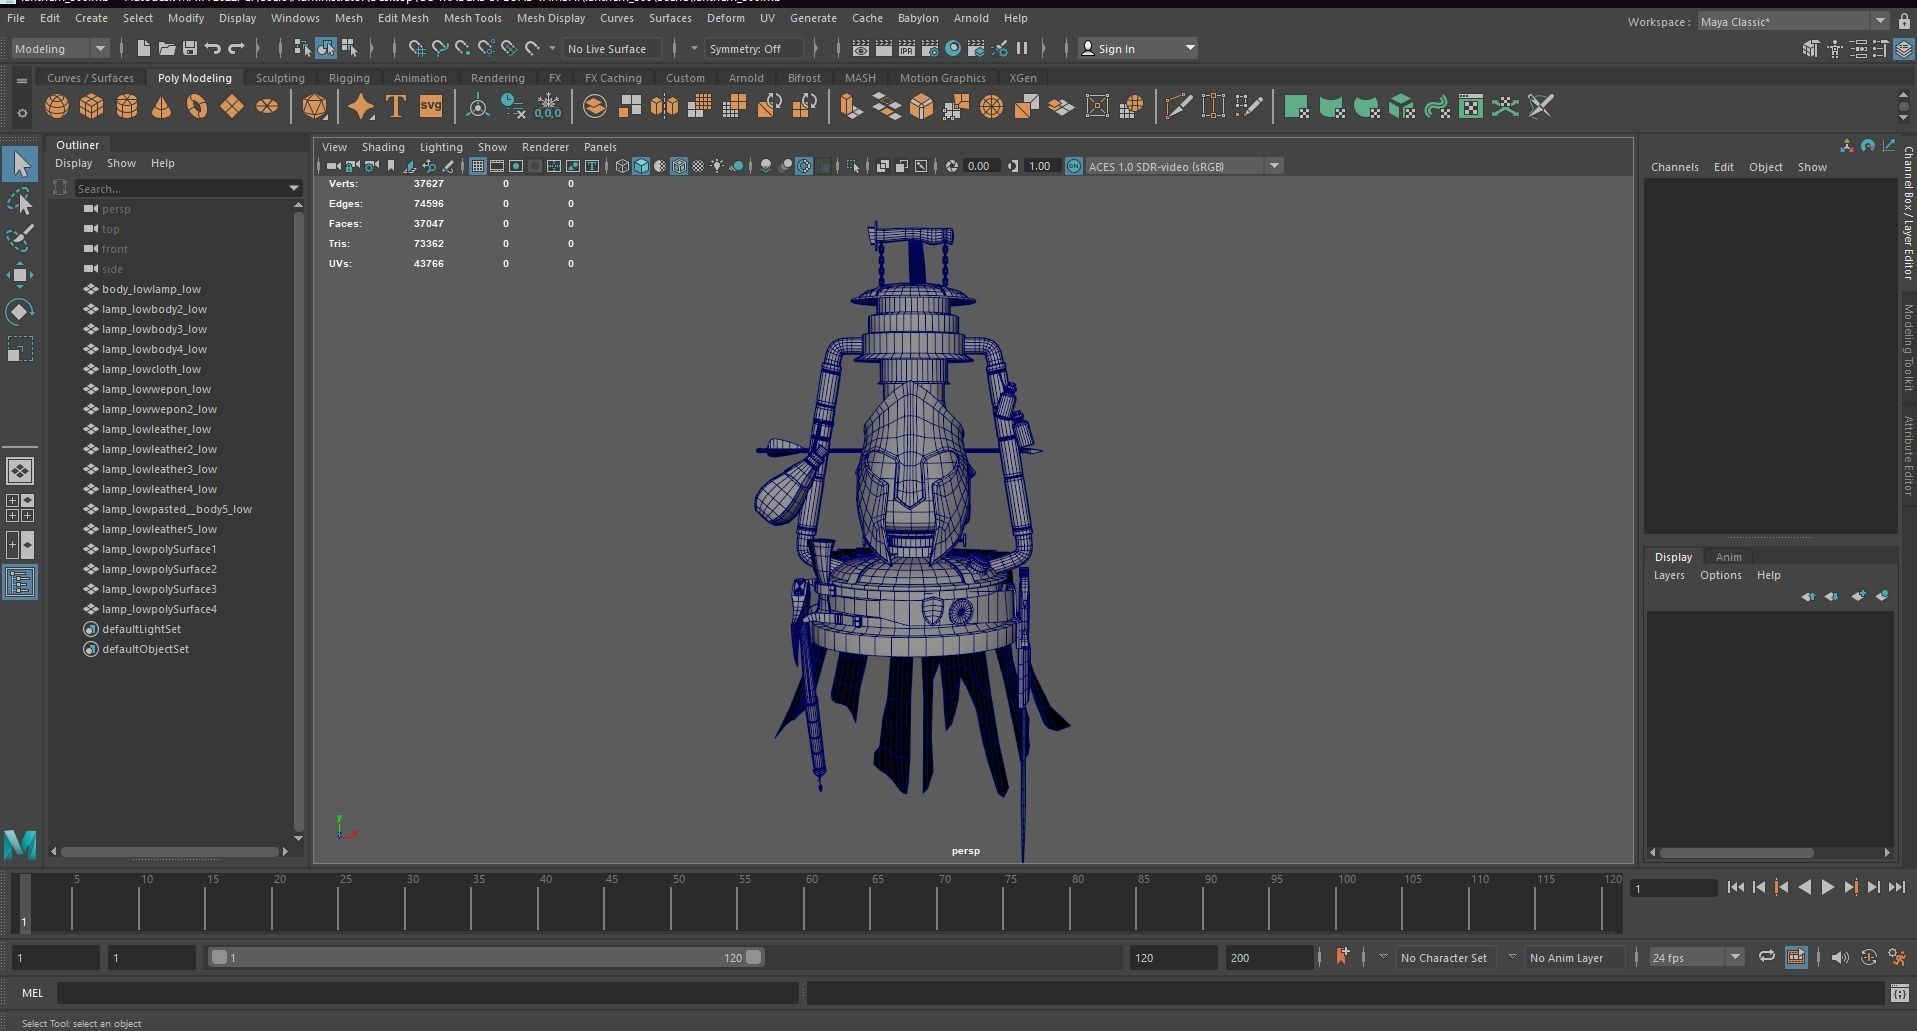The image size is (1917, 1031).
Task: Activate the Select tool arrow
Action: click(x=20, y=164)
